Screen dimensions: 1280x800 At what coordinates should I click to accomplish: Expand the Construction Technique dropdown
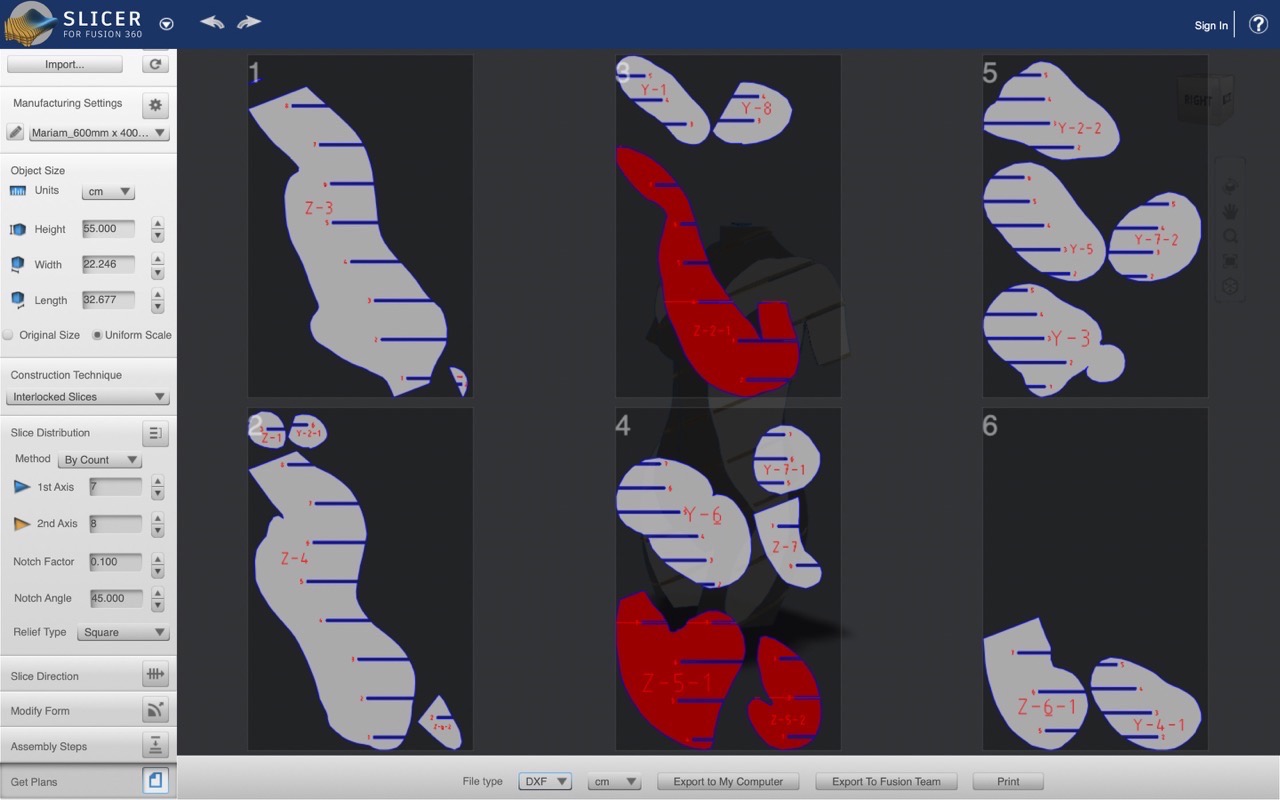click(88, 397)
